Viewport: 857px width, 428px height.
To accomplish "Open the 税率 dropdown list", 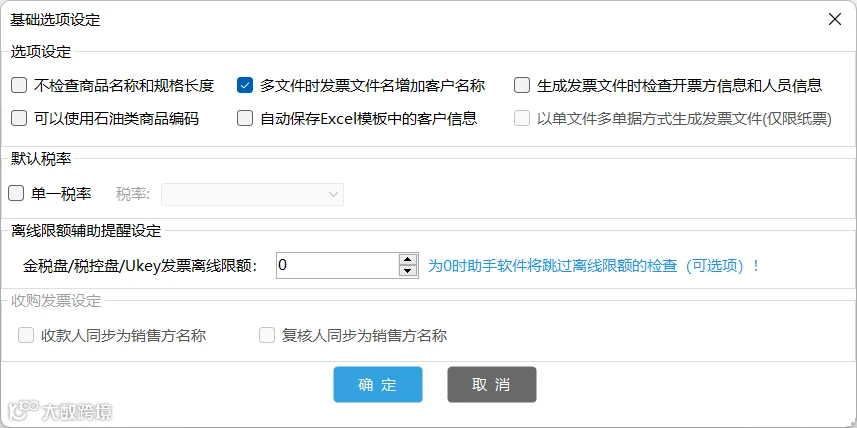I will pyautogui.click(x=253, y=194).
